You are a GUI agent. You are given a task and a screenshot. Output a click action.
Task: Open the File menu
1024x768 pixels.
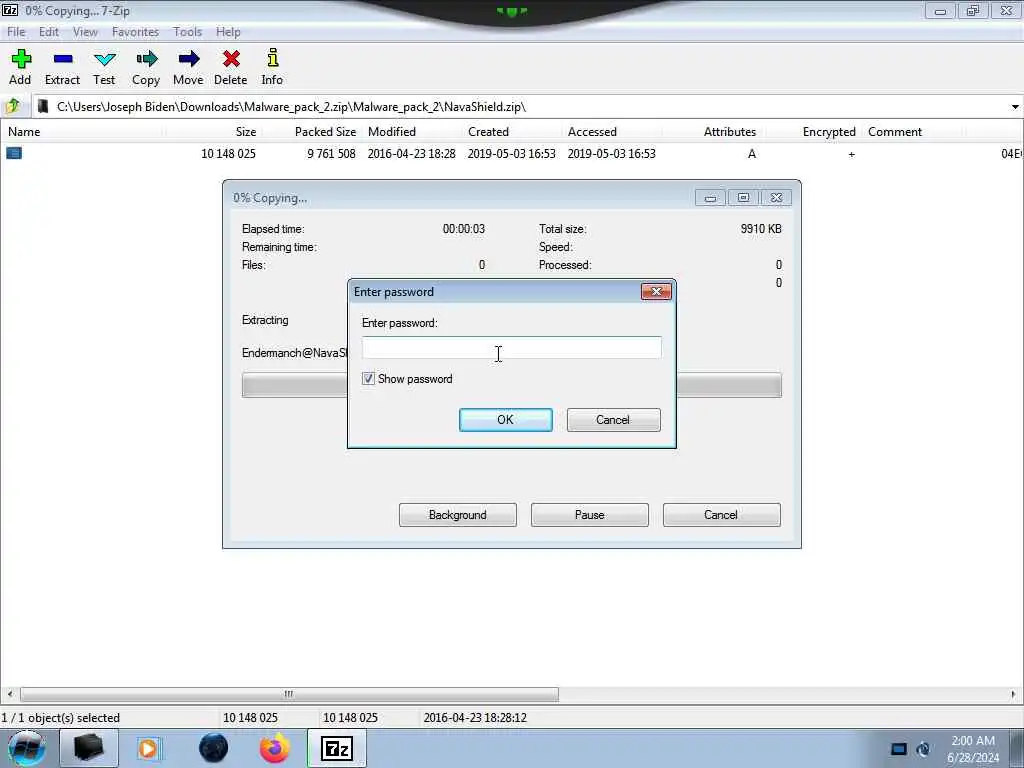pyautogui.click(x=16, y=31)
